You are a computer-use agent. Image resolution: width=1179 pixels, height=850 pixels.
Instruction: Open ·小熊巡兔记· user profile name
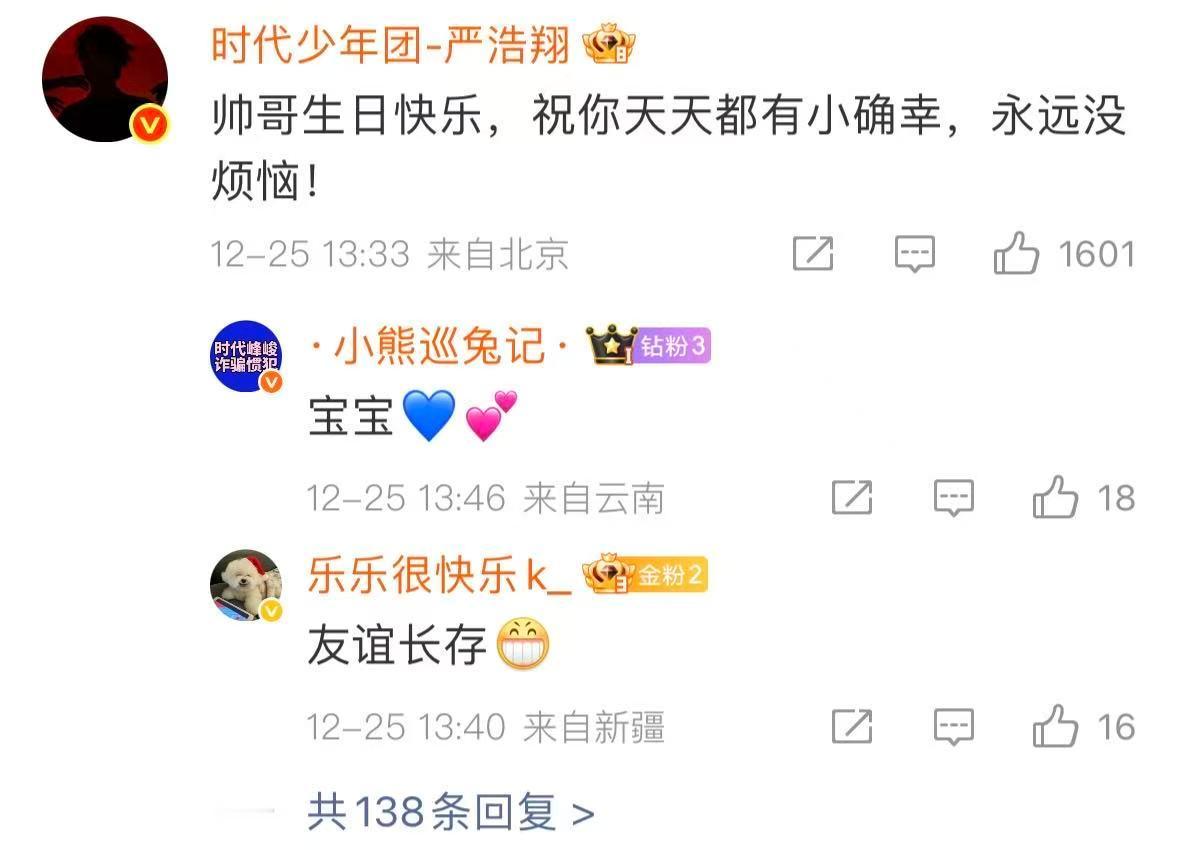439,346
